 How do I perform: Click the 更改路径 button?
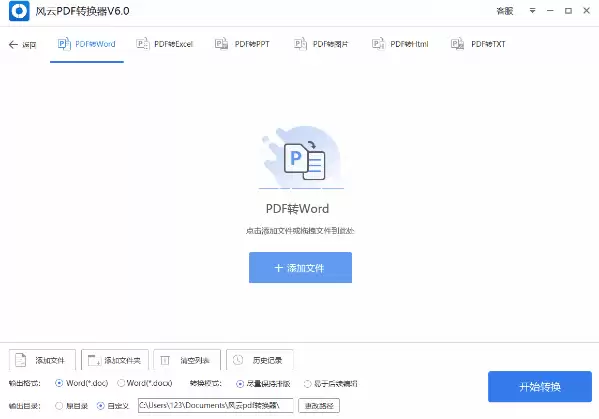[319, 405]
